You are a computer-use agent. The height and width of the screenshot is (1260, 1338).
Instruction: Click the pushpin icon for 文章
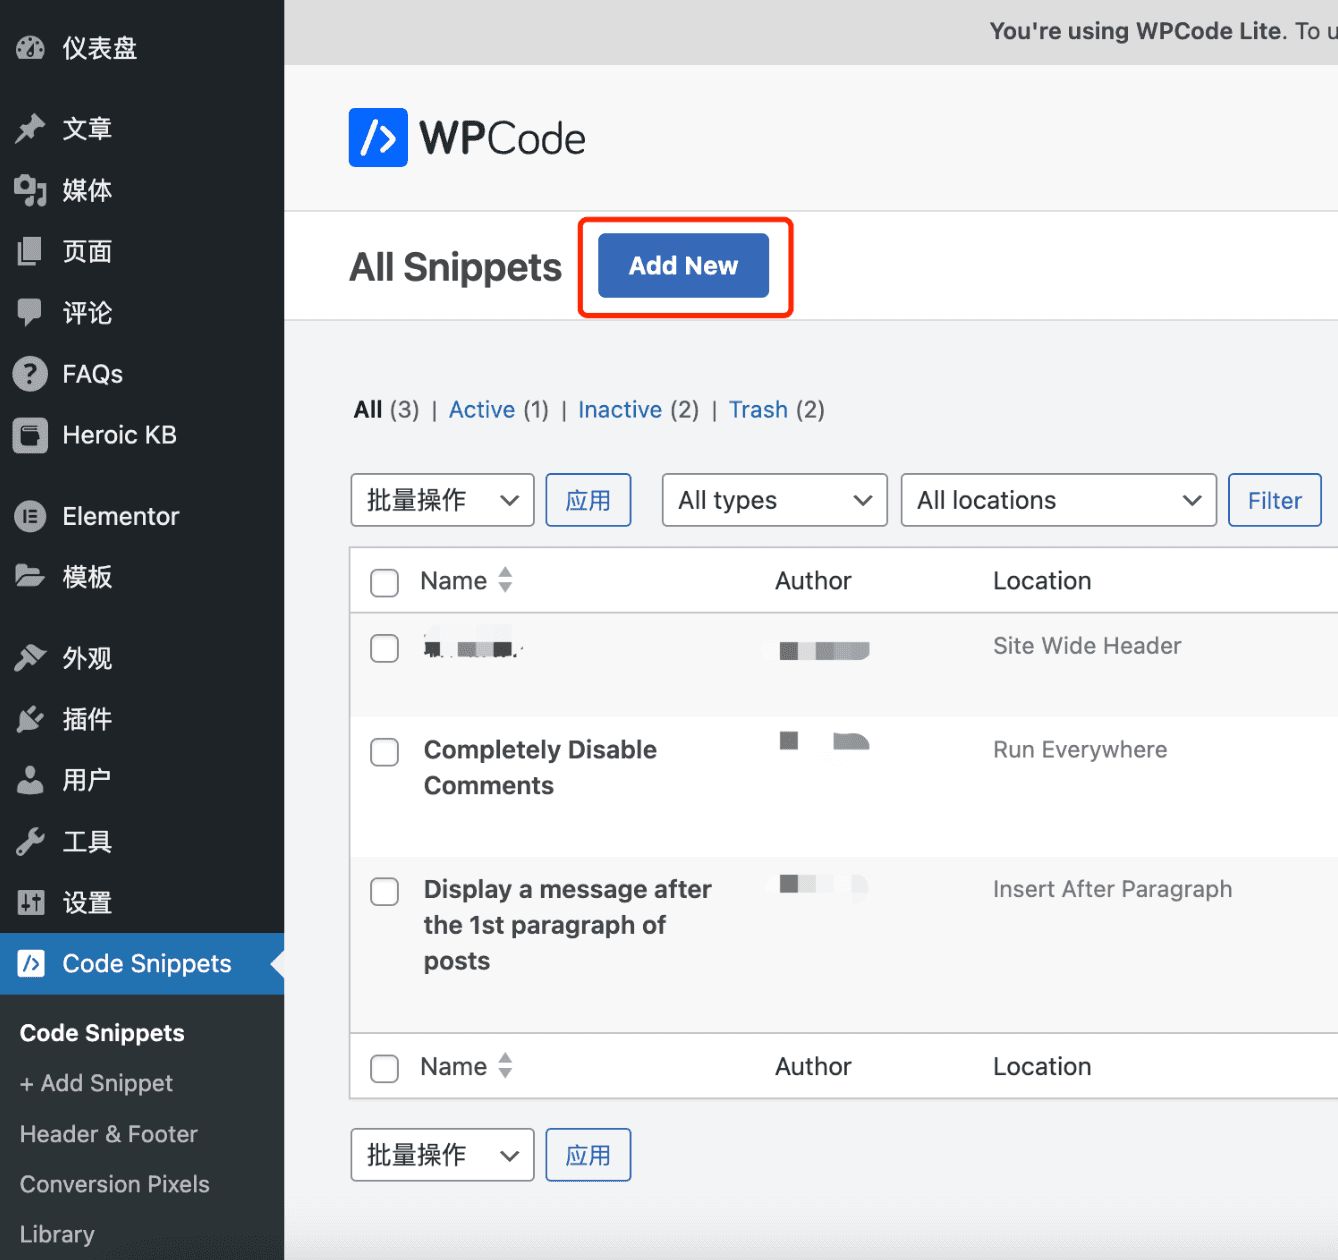(x=30, y=128)
